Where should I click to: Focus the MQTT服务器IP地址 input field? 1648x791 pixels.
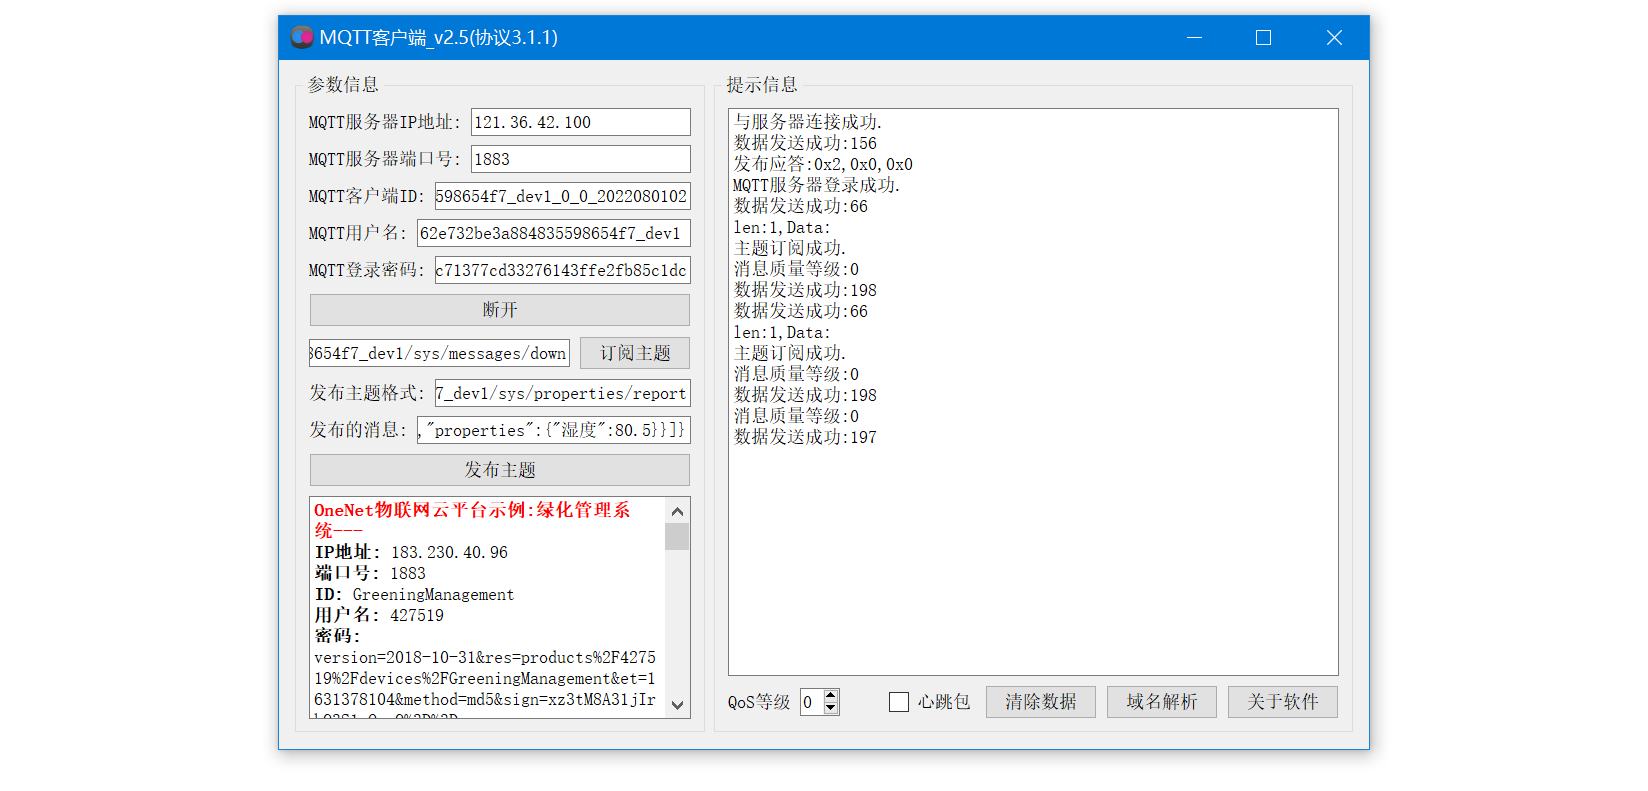(581, 122)
